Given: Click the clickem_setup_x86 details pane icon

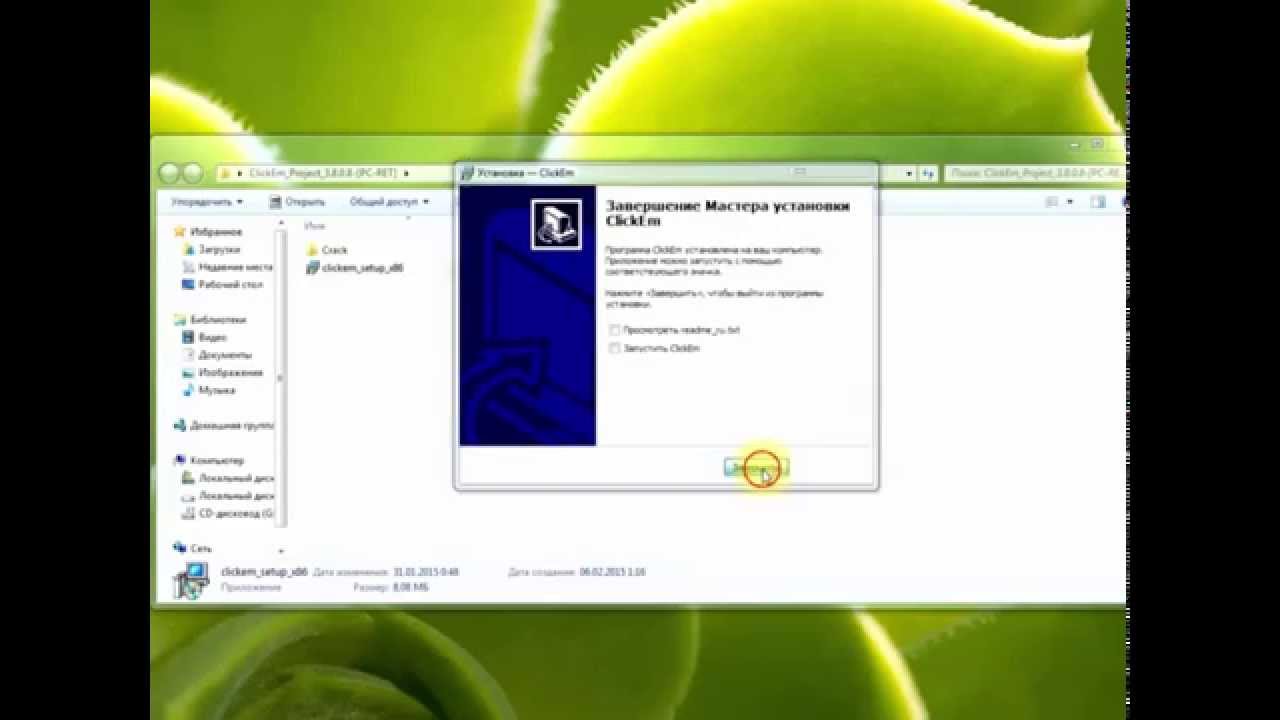Looking at the screenshot, I should (x=190, y=580).
